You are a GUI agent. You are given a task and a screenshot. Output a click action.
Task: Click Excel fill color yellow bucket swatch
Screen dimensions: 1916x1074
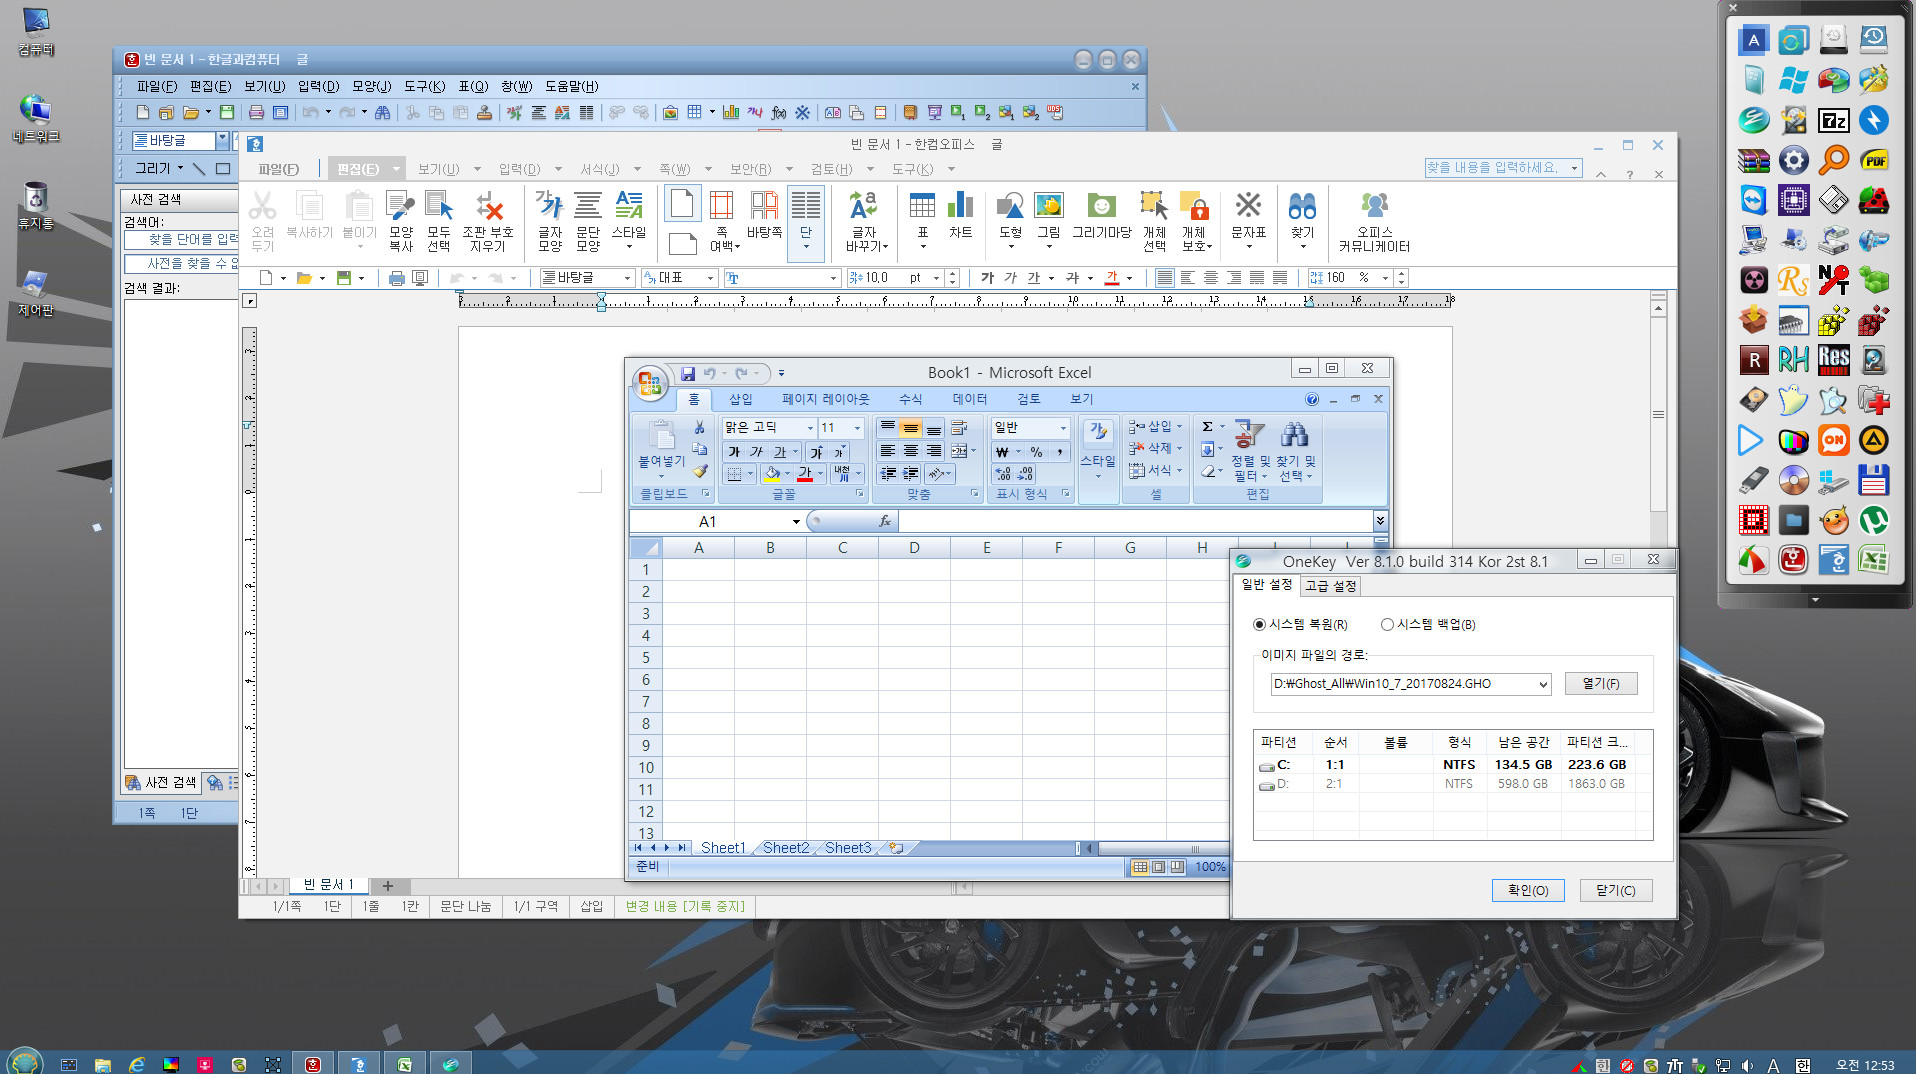[x=772, y=474]
